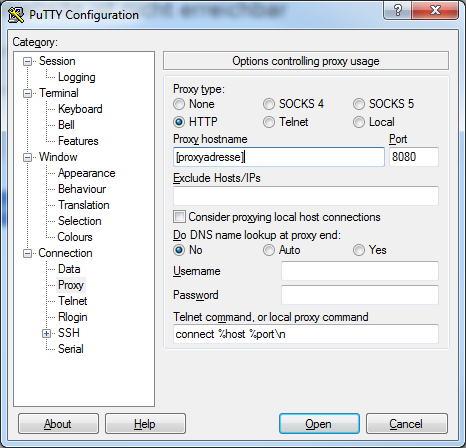
Task: Open the Telnet category in tree
Action: click(x=72, y=301)
